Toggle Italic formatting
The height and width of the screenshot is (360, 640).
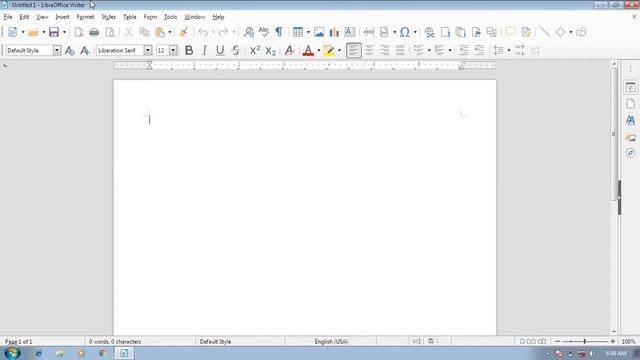point(204,50)
